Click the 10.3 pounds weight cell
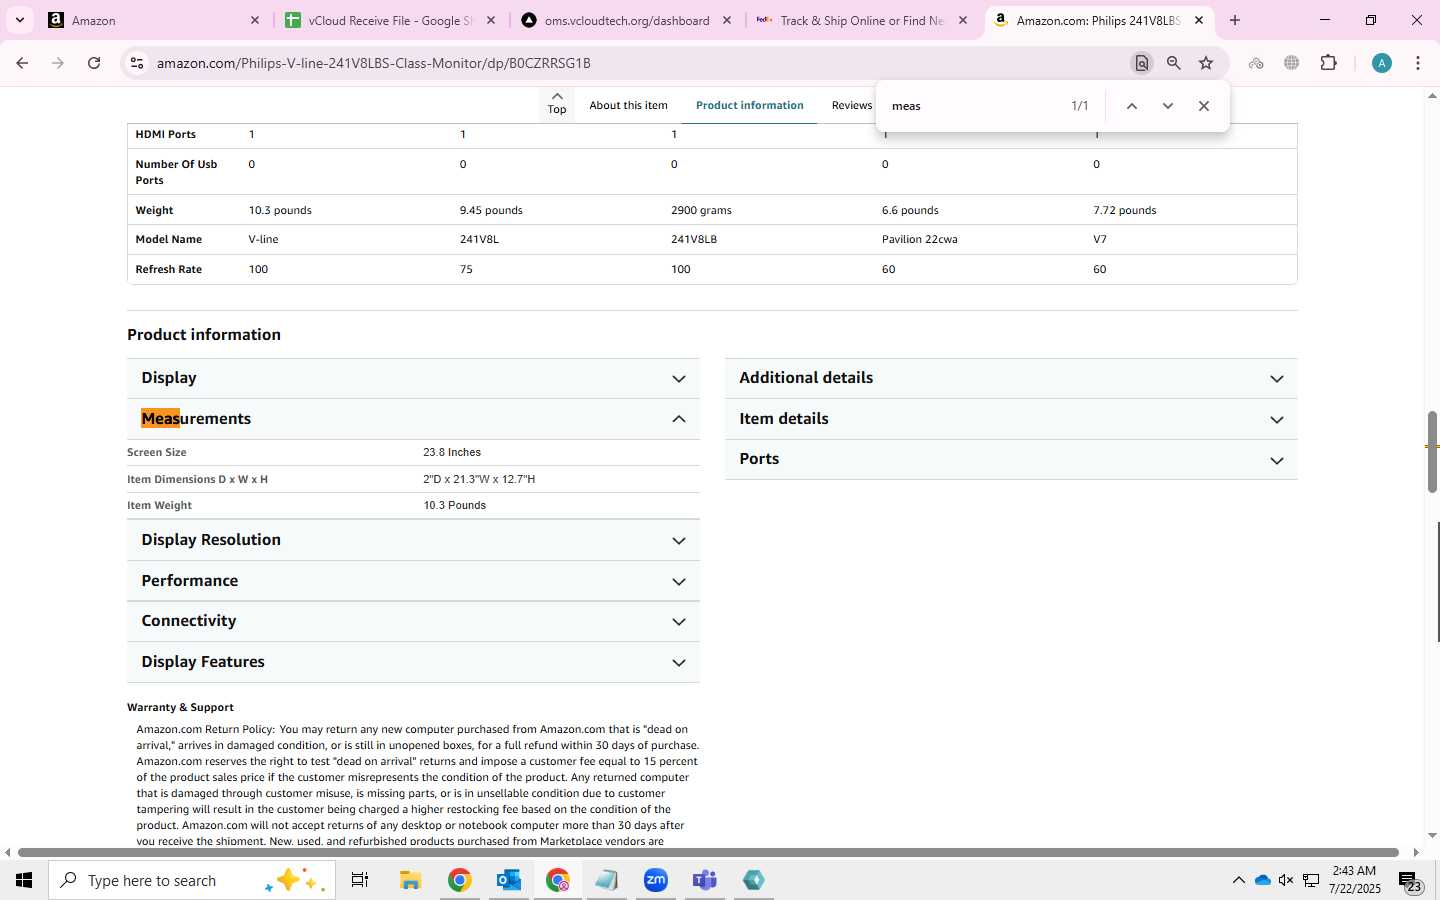 (x=280, y=210)
